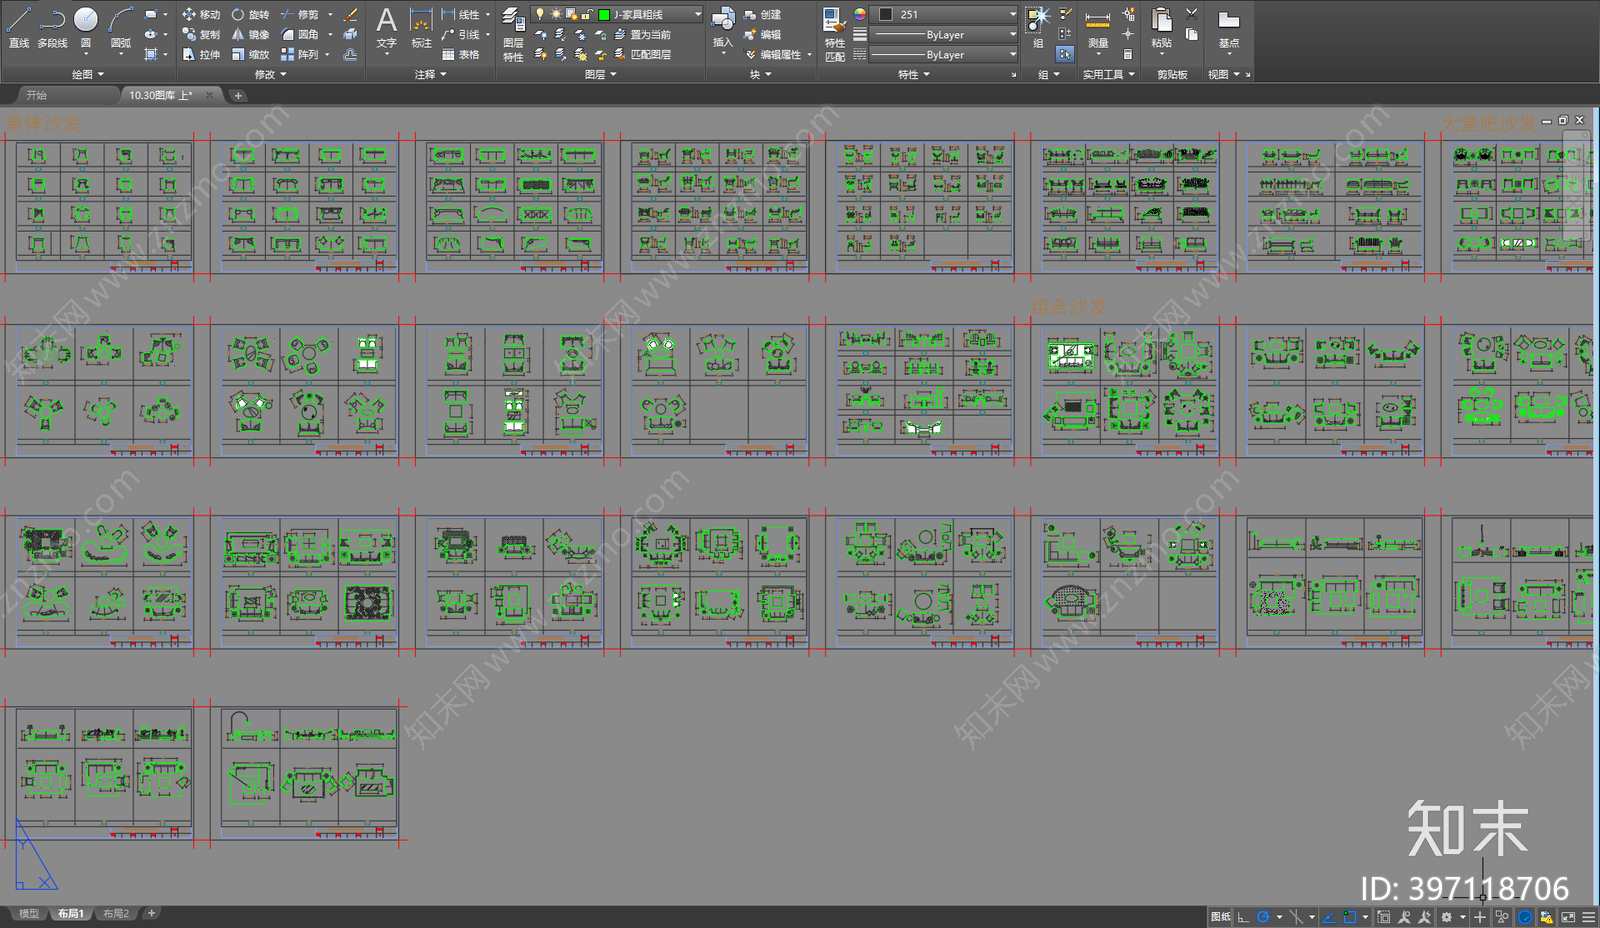Open the Array (阵列) tool
This screenshot has height=928, width=1600.
299,55
